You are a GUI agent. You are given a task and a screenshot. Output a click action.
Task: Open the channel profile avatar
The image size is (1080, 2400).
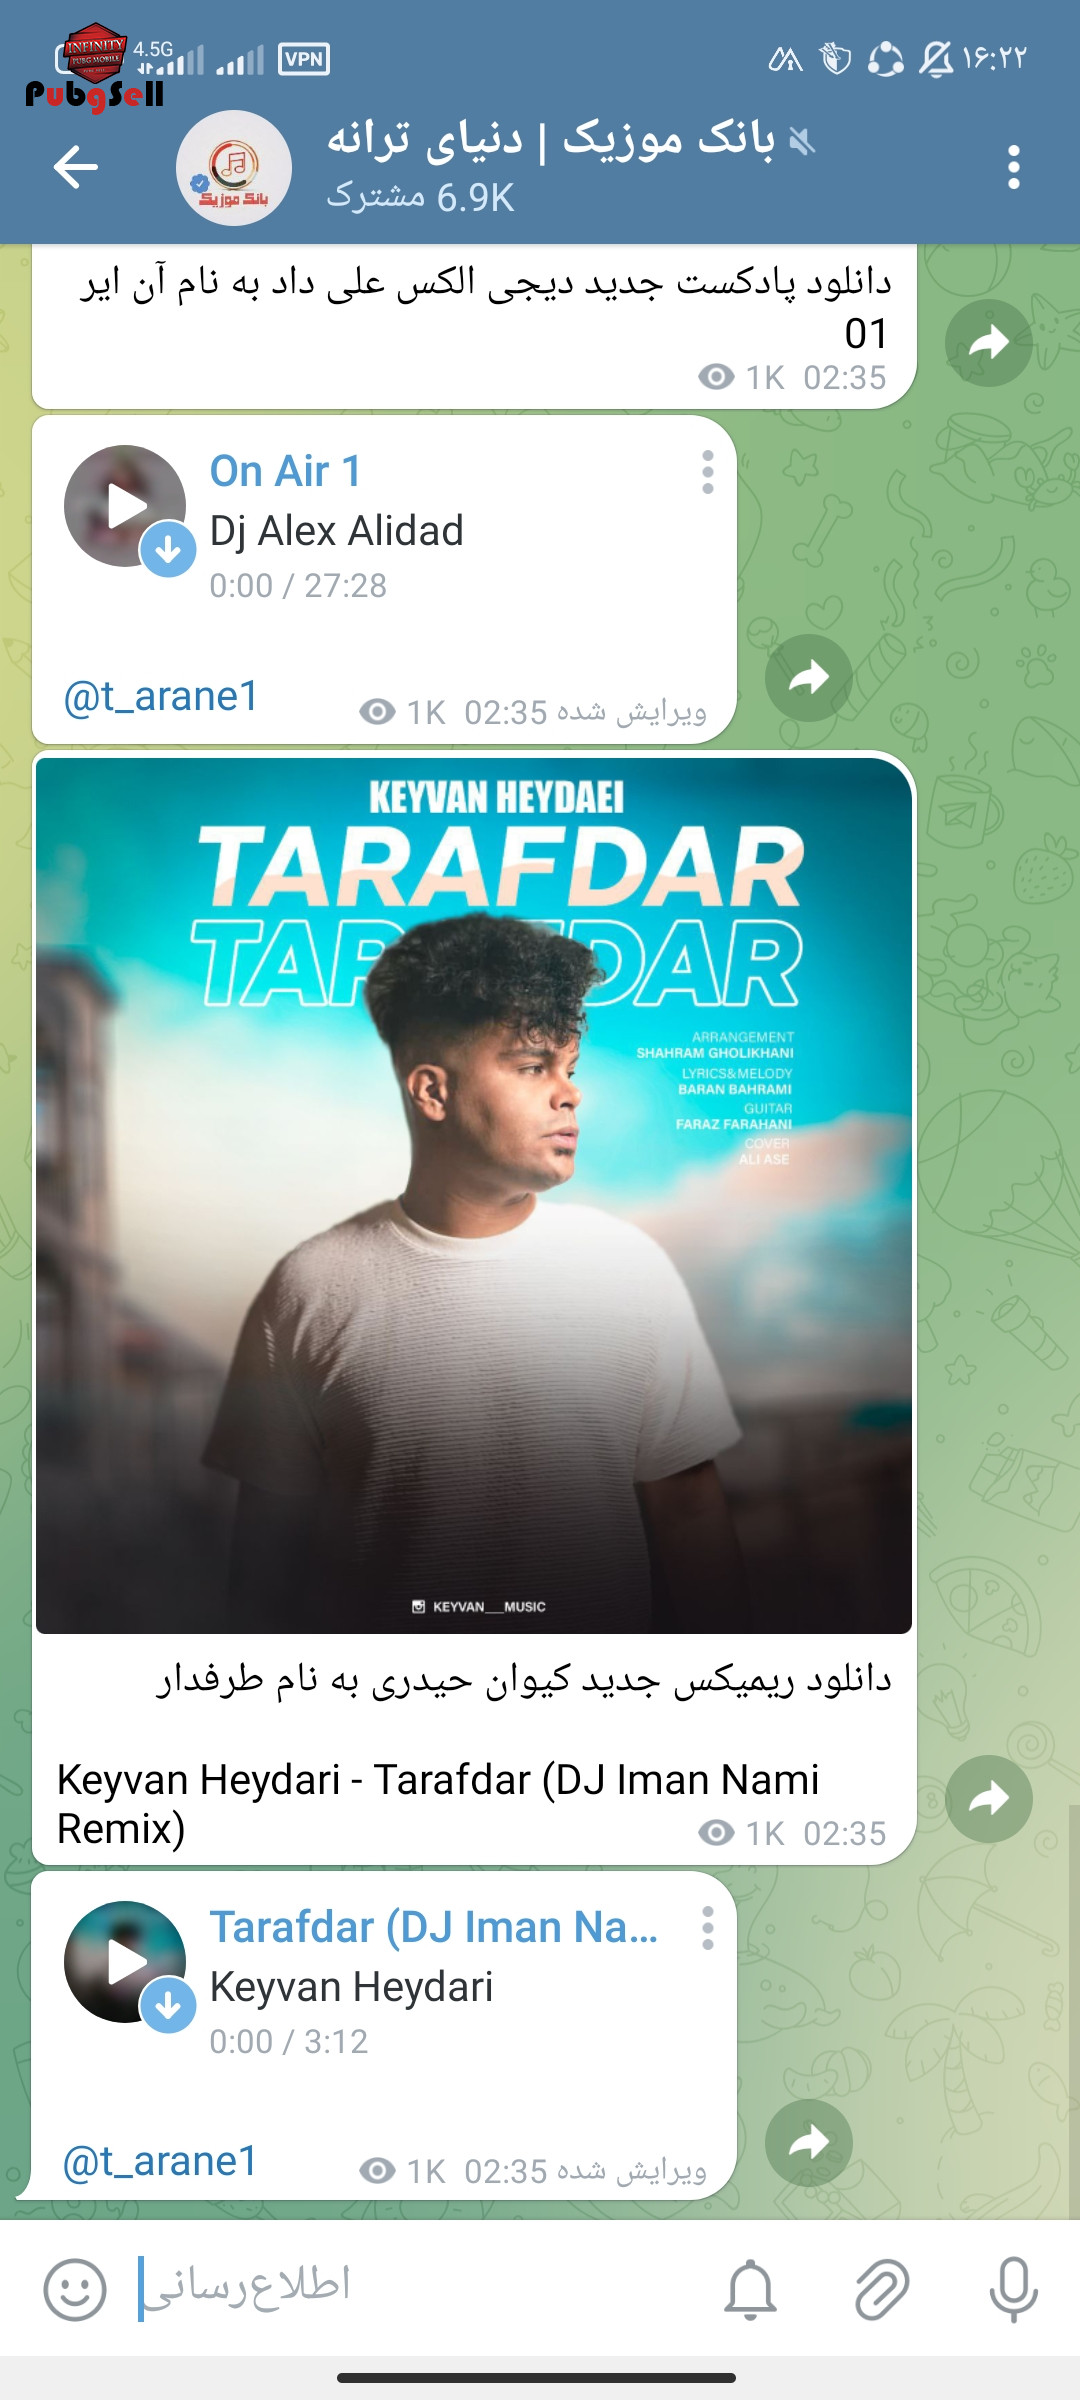tap(234, 167)
